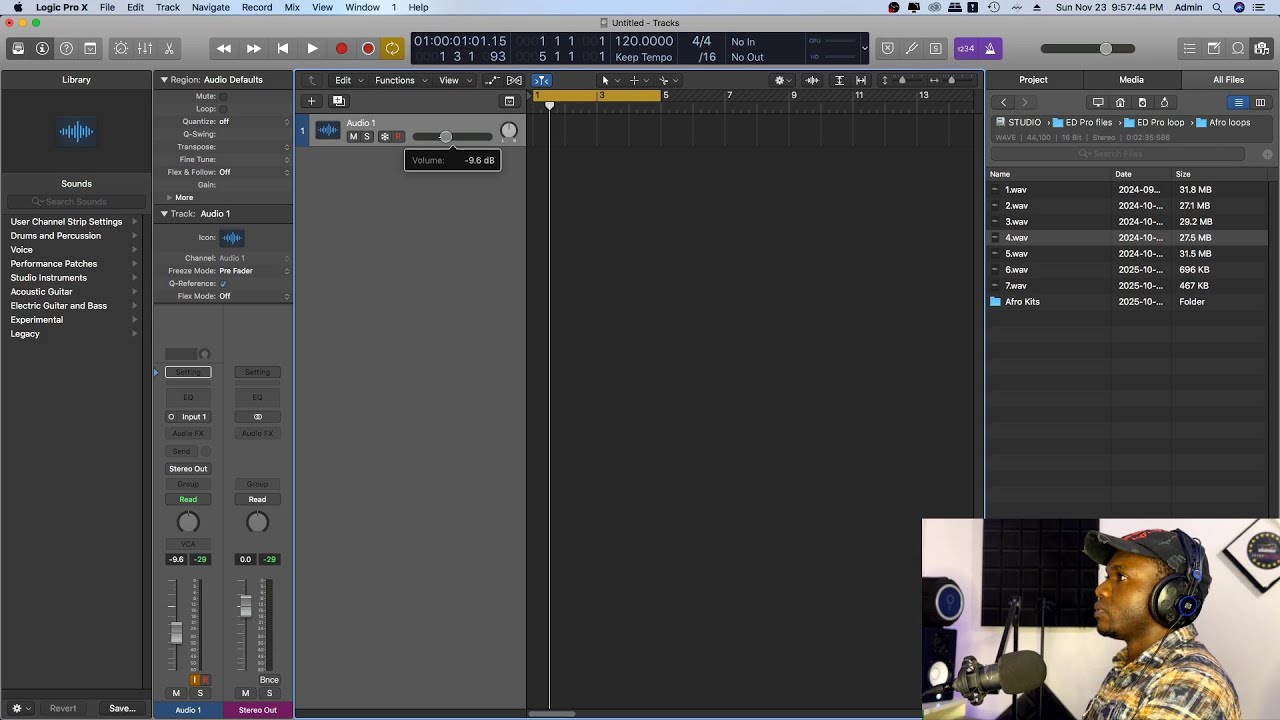Mute Audio 1 track in track header

(x=353, y=137)
